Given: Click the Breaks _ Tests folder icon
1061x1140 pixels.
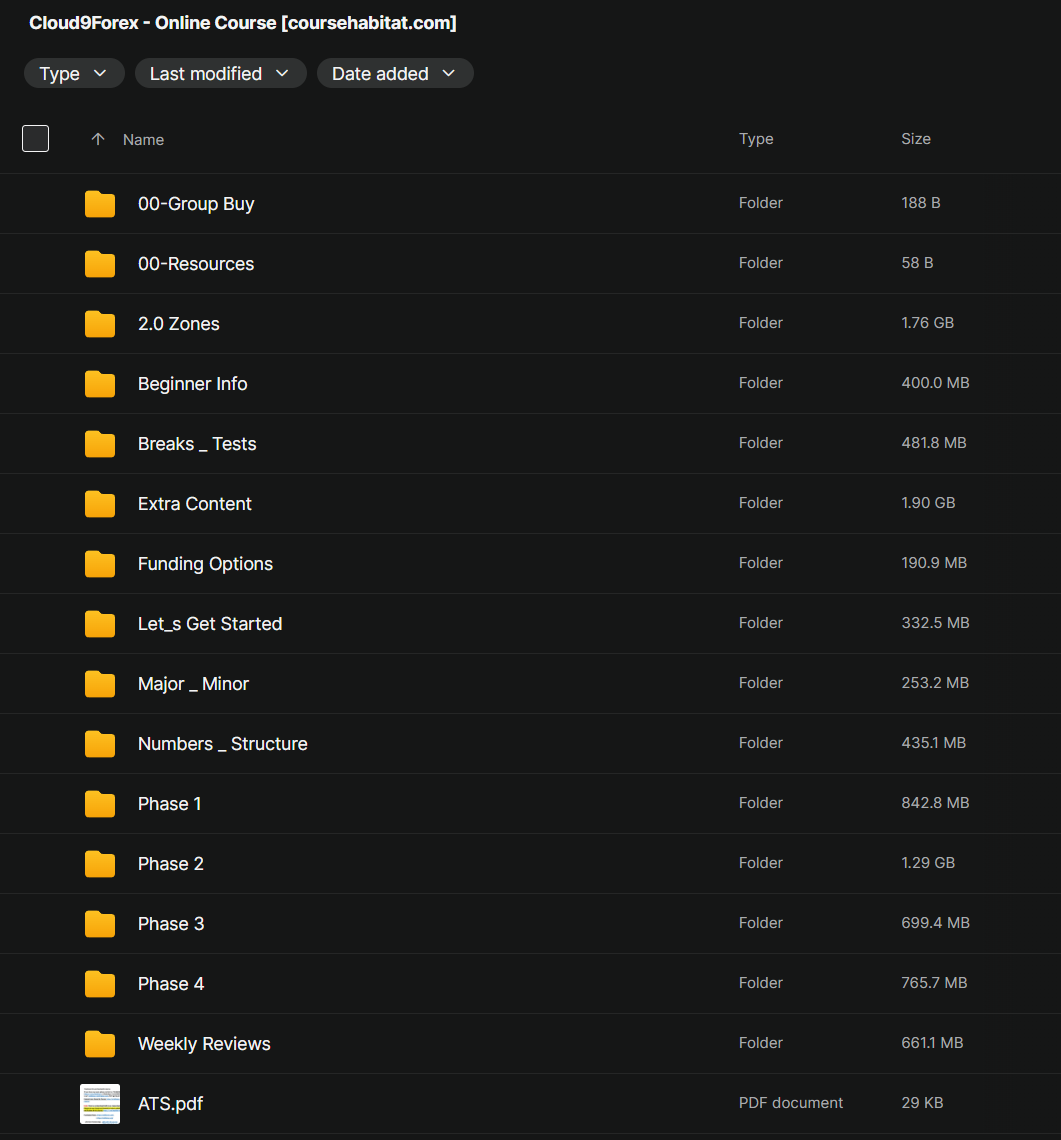Looking at the screenshot, I should click(x=100, y=444).
